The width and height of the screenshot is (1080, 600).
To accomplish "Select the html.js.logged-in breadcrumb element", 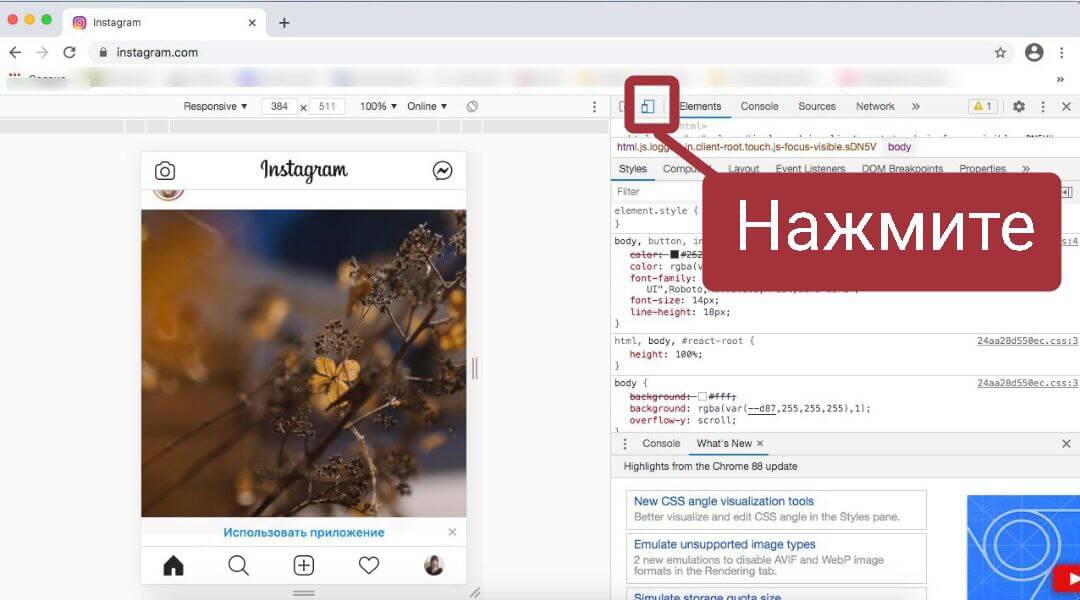I will pyautogui.click(x=746, y=147).
